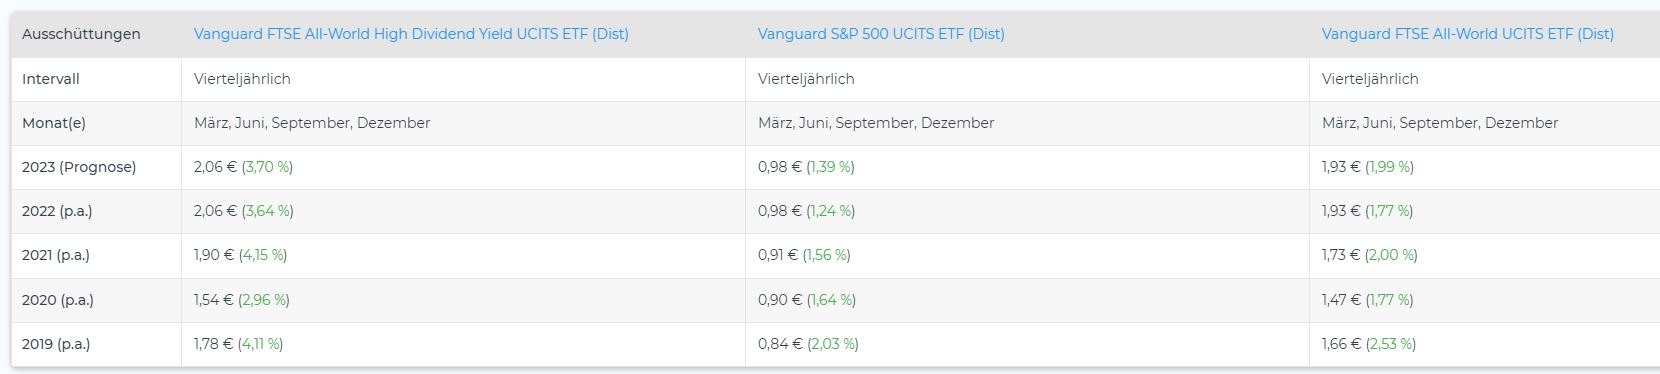Screen dimensions: 1660x374
Task: Click the 2021 (p.a.) row label
Action: click(56, 255)
